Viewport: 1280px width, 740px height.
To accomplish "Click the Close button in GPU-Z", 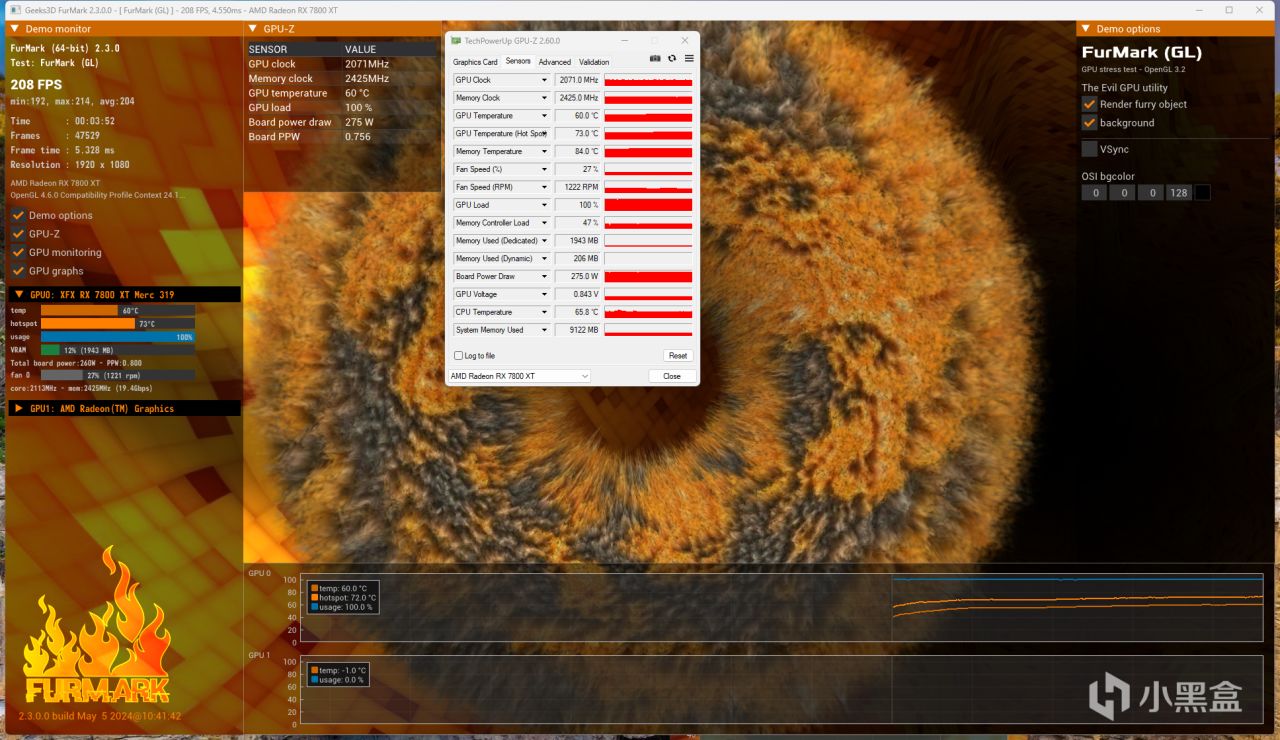I will pyautogui.click(x=672, y=376).
